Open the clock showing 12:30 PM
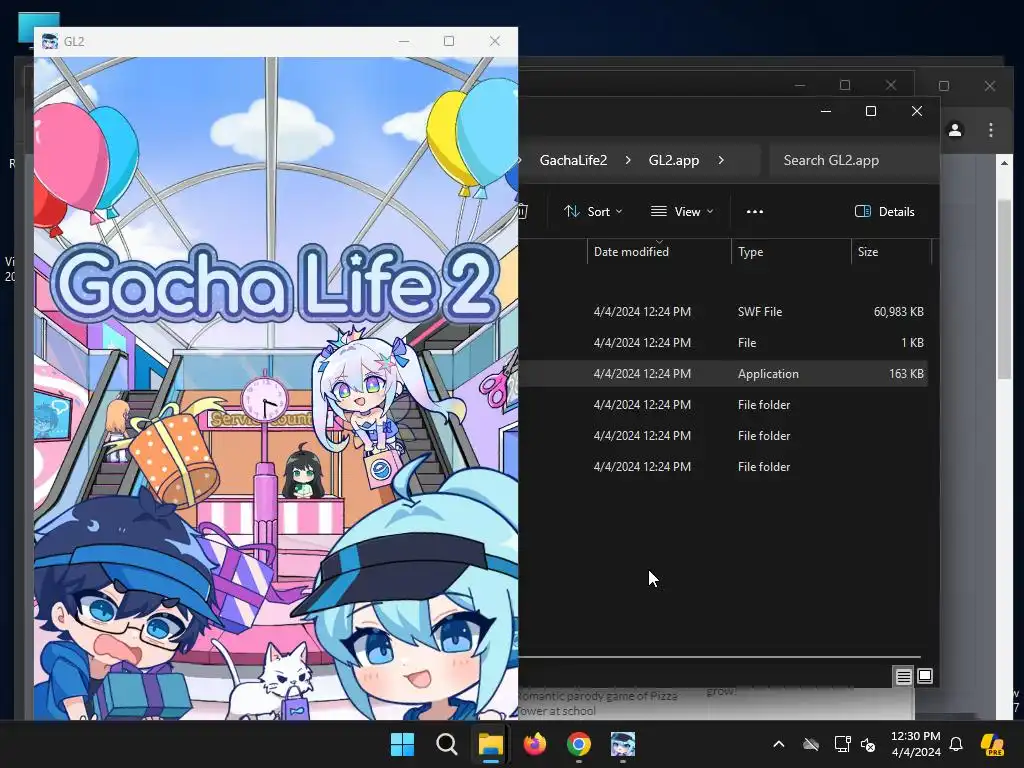This screenshot has width=1024, height=768. coord(916,744)
